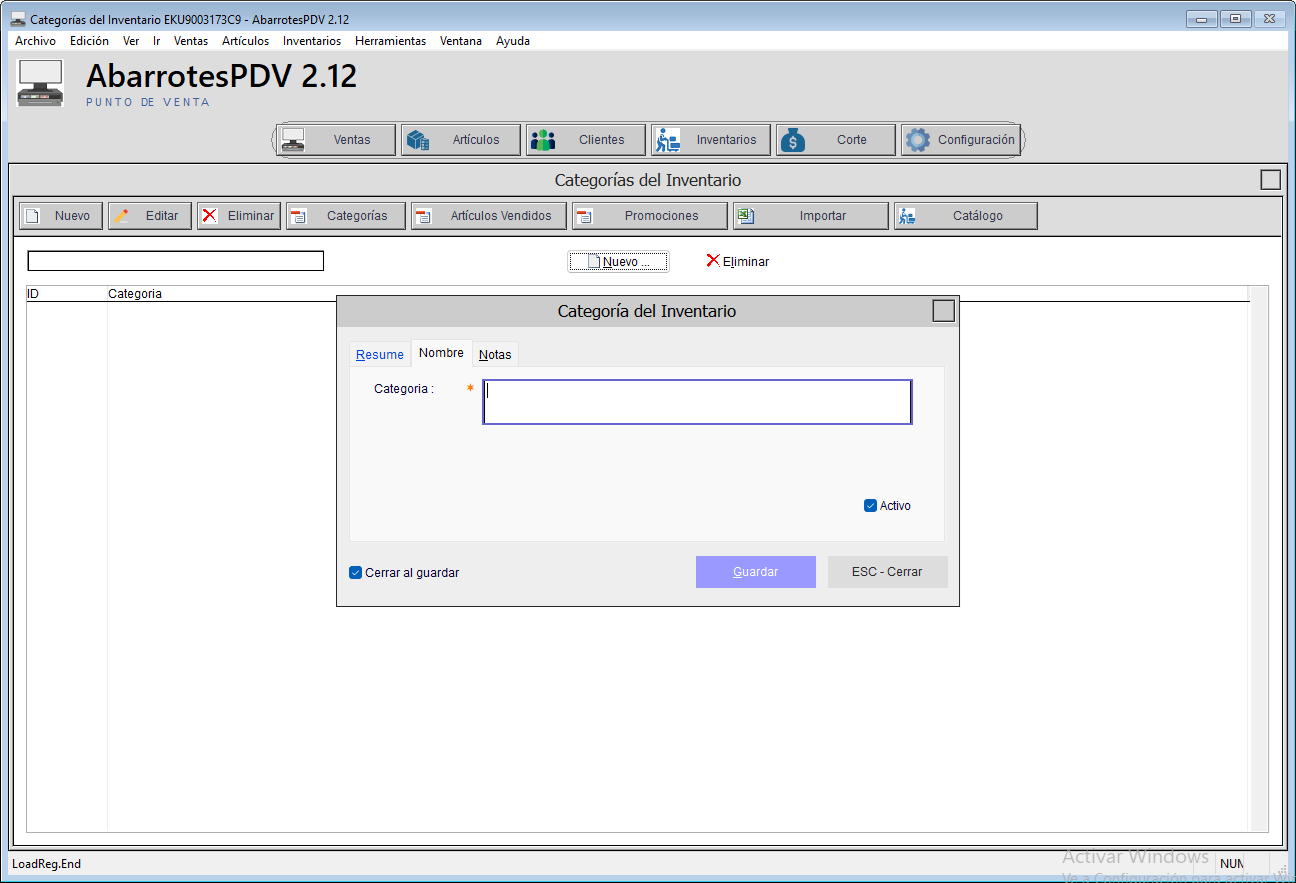Click the AbarrotesPDV 2.12 title text
Image resolution: width=1296 pixels, height=883 pixels.
(222, 76)
